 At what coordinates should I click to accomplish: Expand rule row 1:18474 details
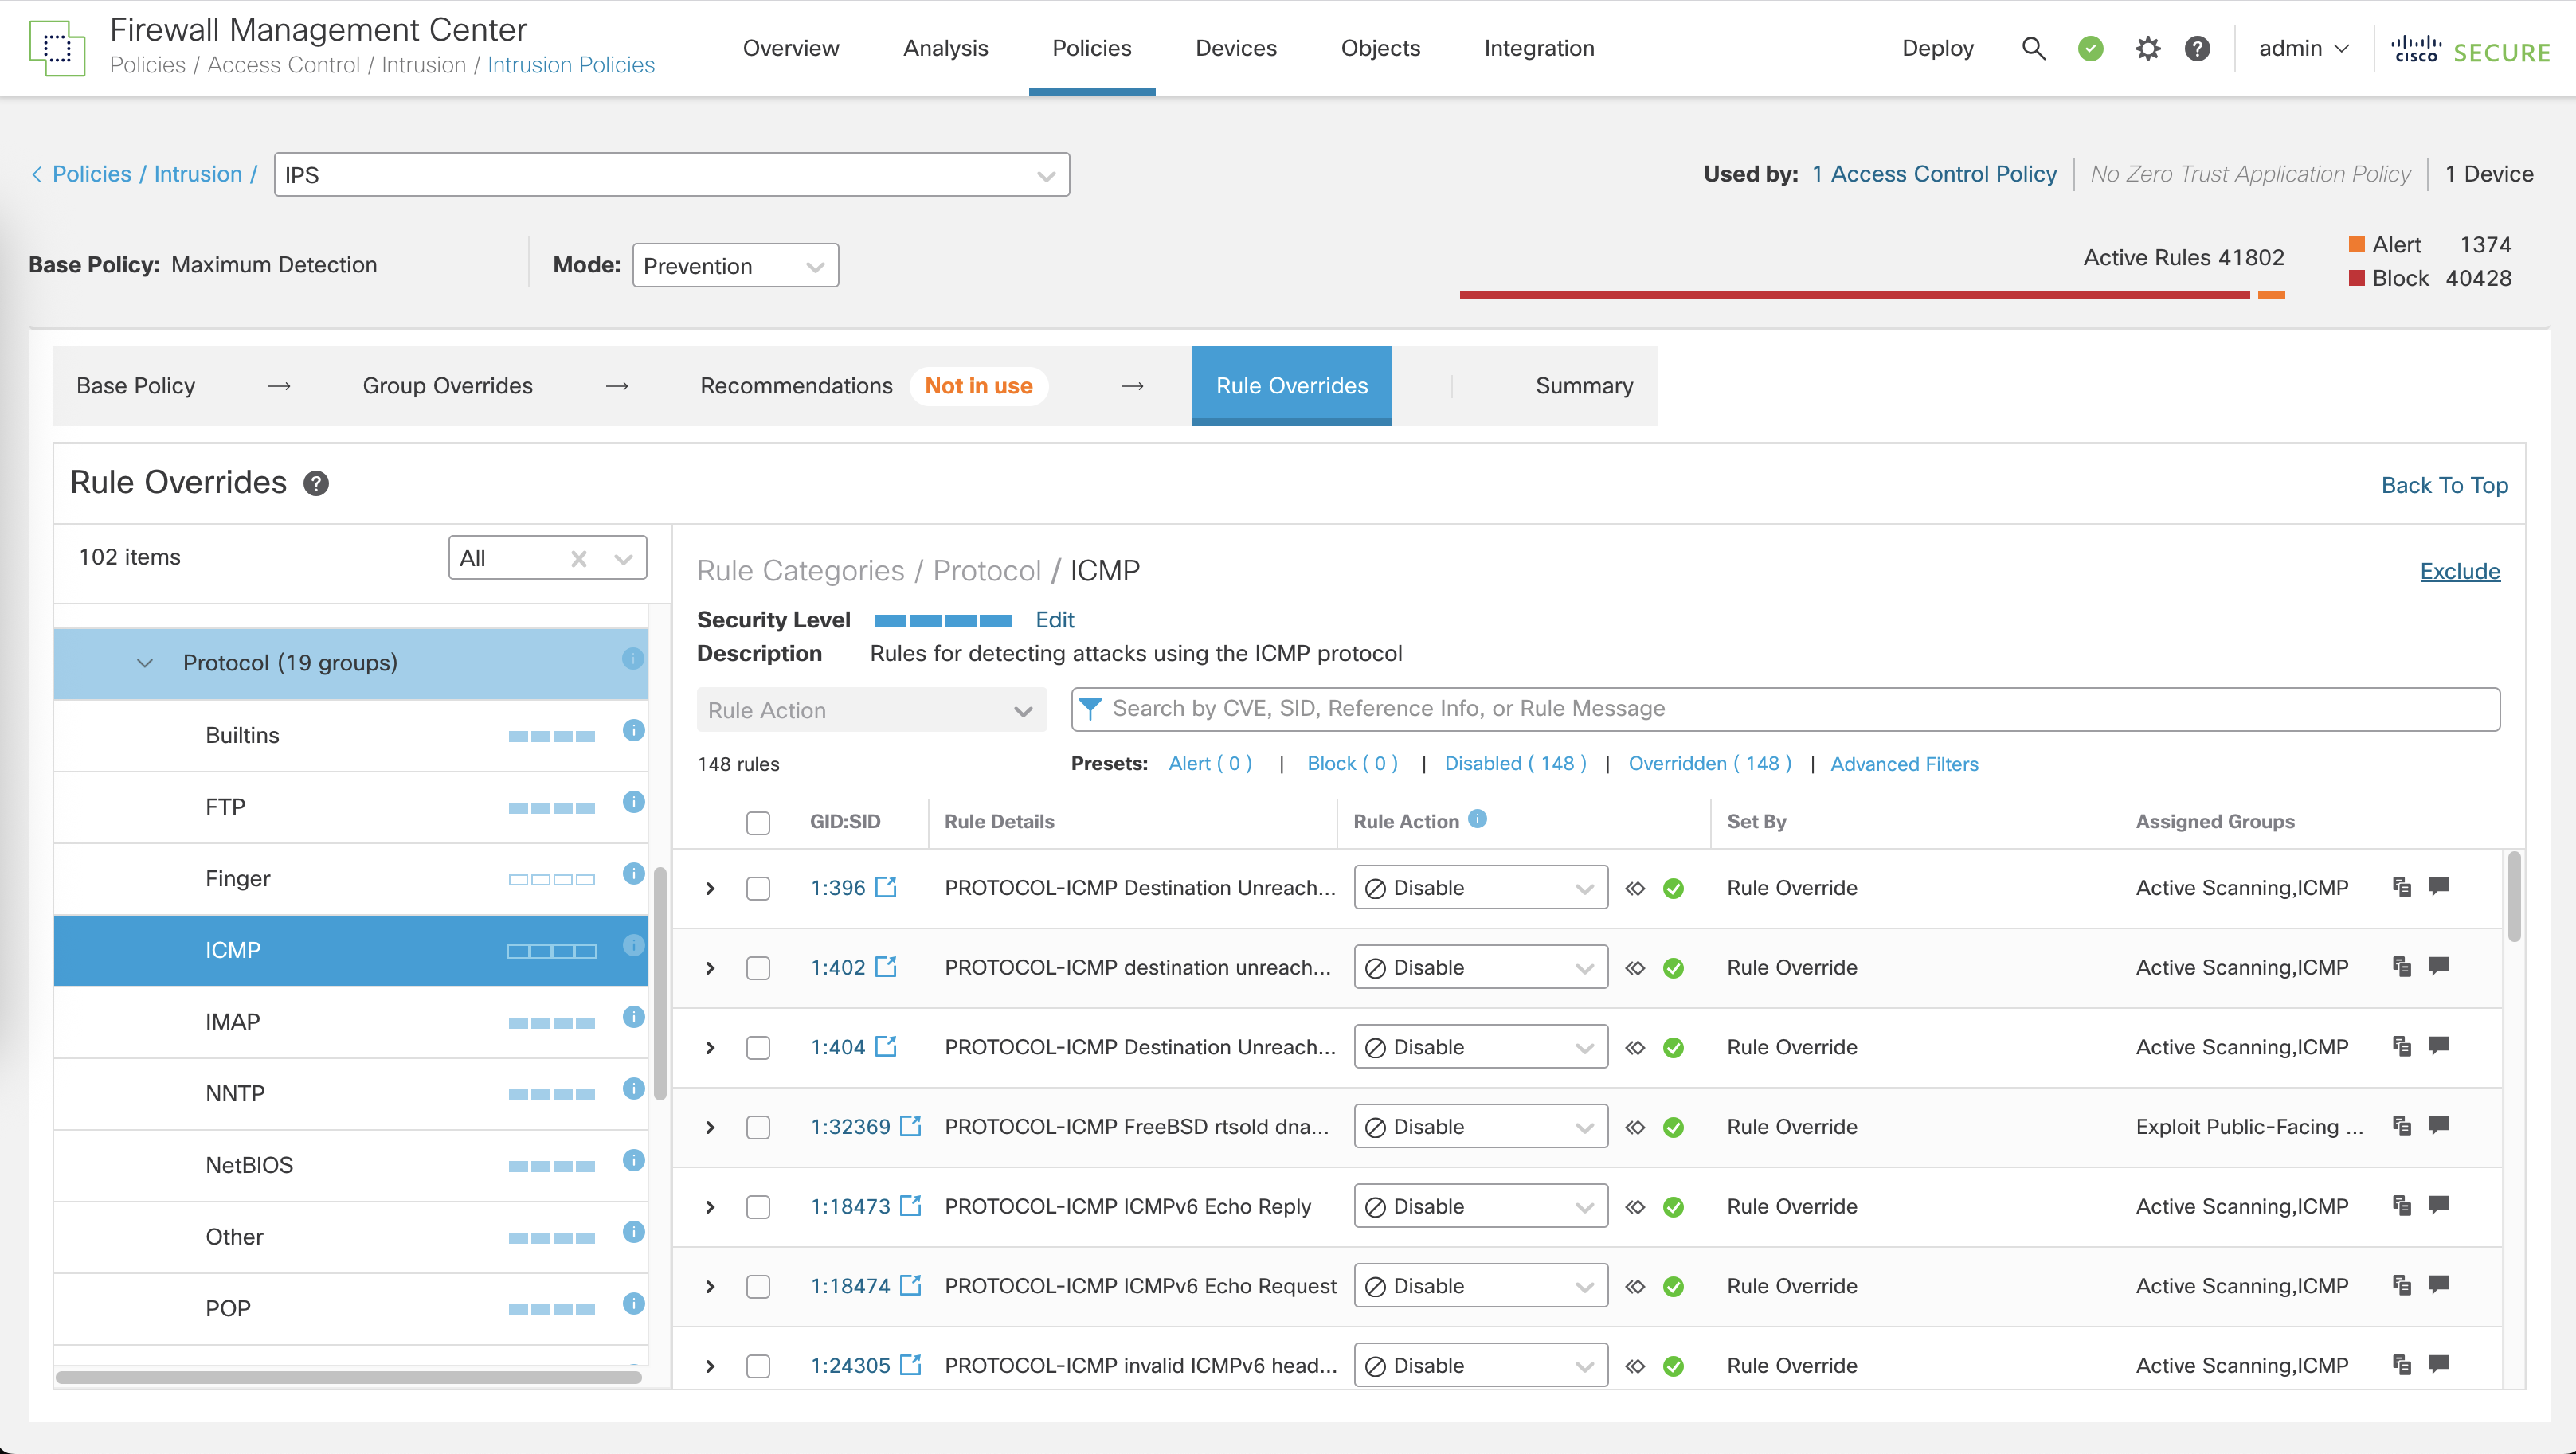point(710,1287)
